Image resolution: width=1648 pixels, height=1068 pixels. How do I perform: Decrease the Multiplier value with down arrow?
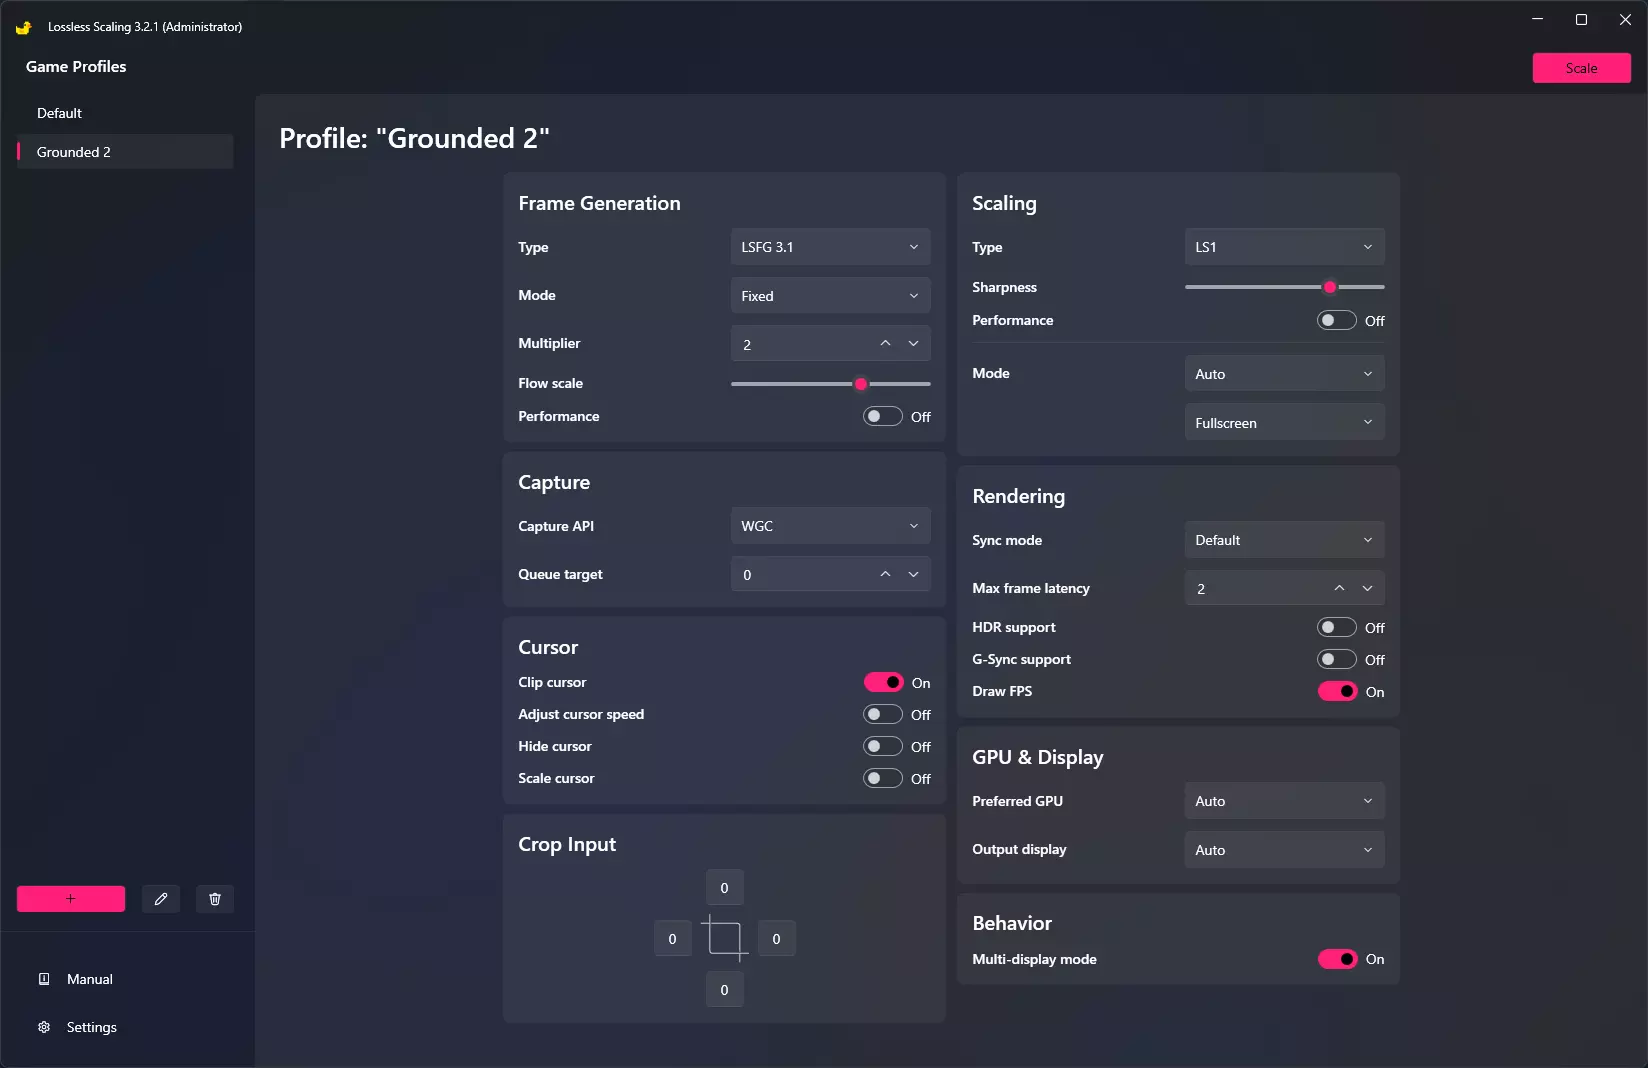tap(913, 343)
